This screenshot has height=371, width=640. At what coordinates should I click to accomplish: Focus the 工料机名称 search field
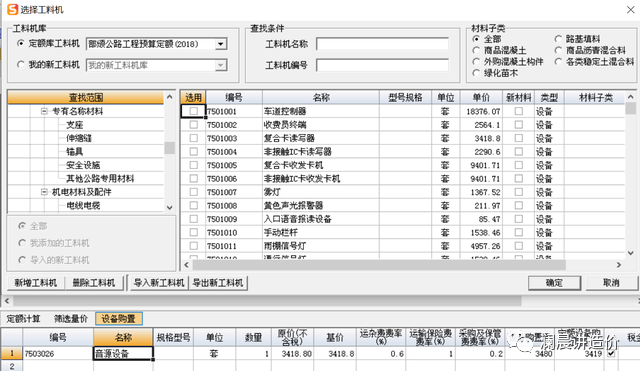[382, 44]
